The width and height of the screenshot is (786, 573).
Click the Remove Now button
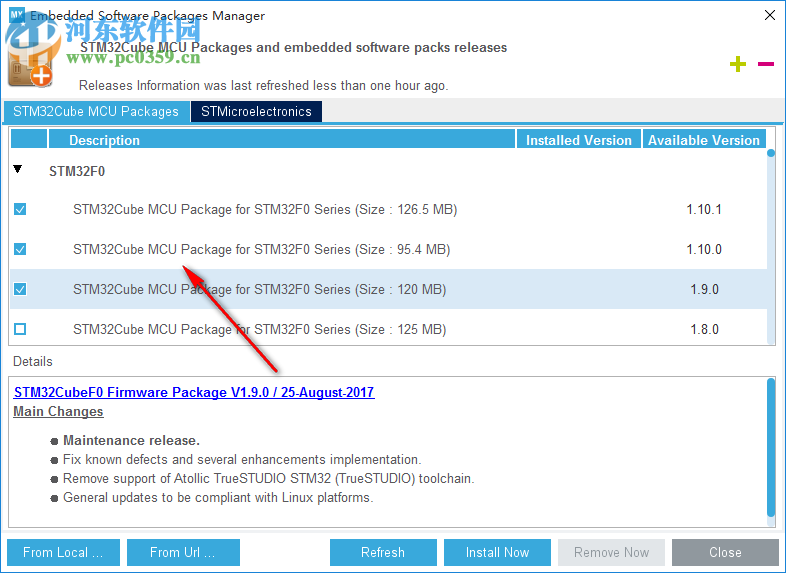611,552
